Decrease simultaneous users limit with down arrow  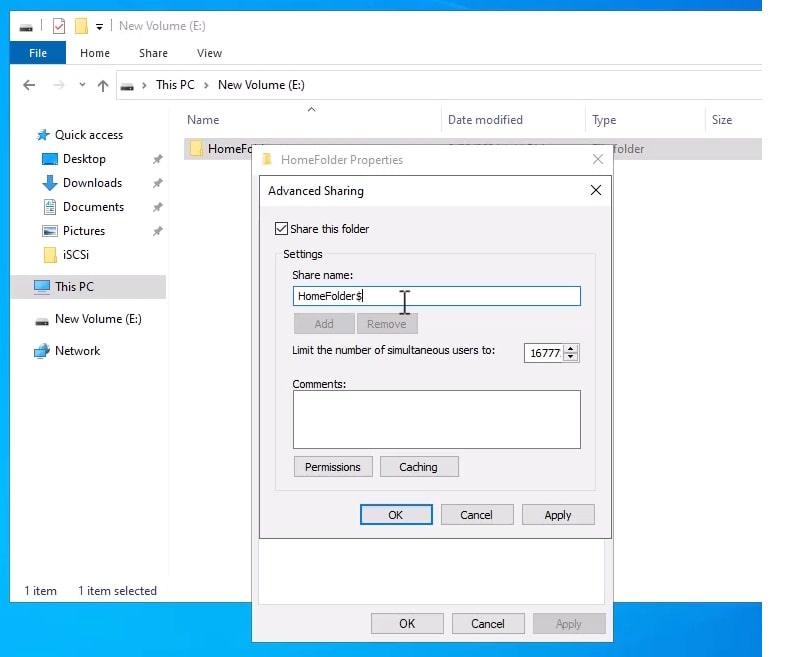tap(571, 357)
